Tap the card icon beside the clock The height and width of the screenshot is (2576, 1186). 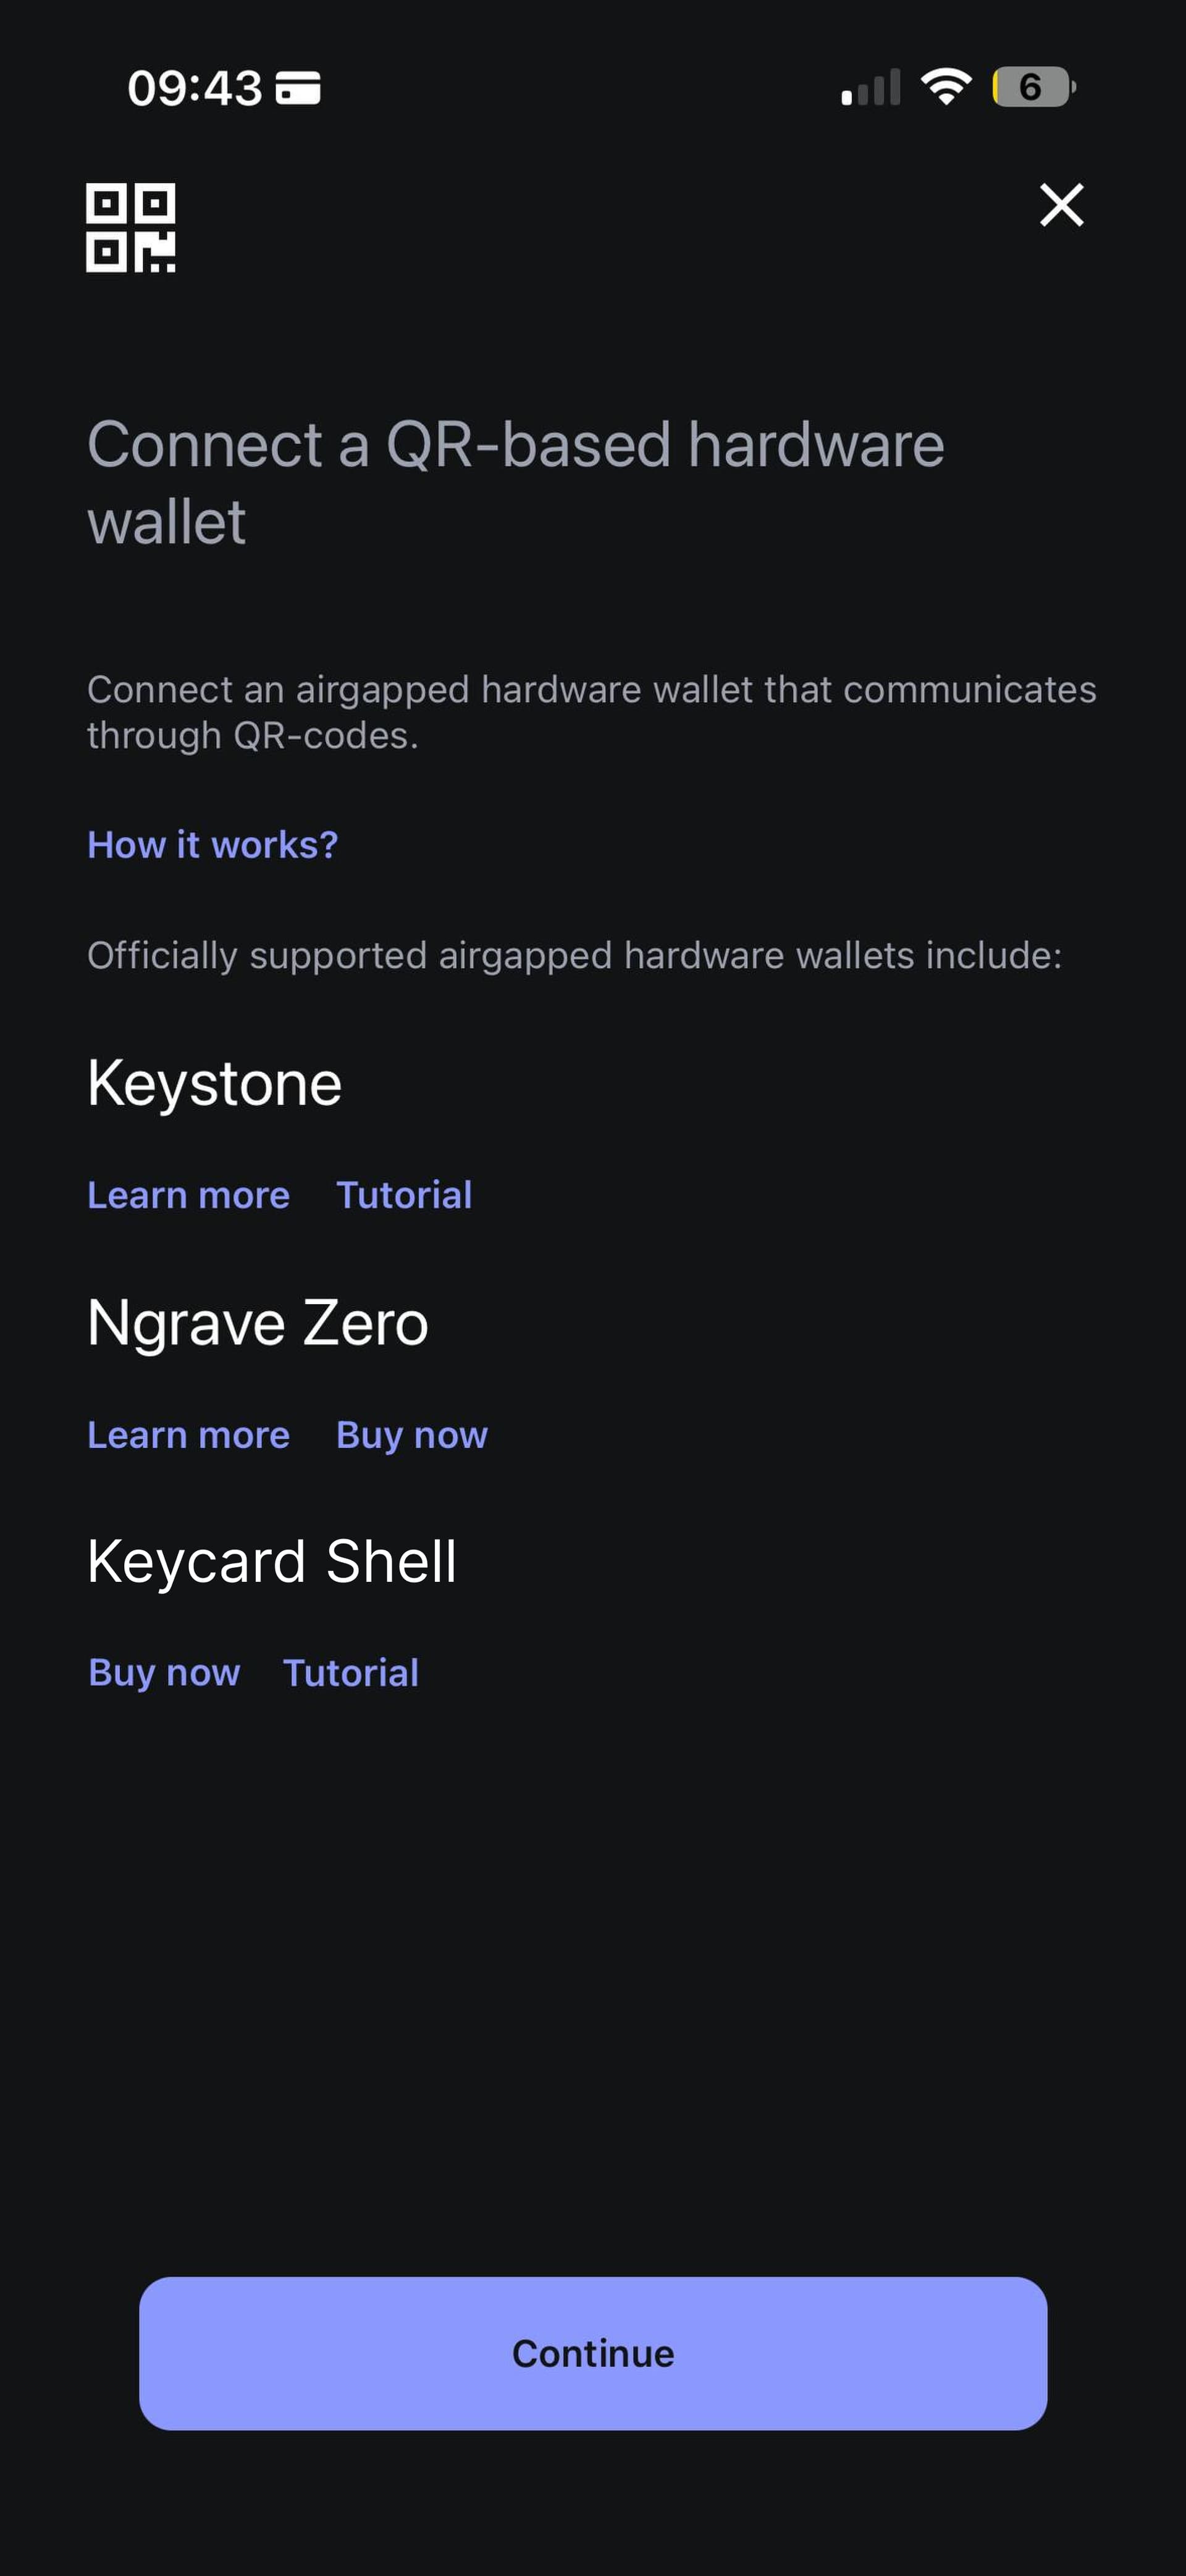tap(298, 88)
